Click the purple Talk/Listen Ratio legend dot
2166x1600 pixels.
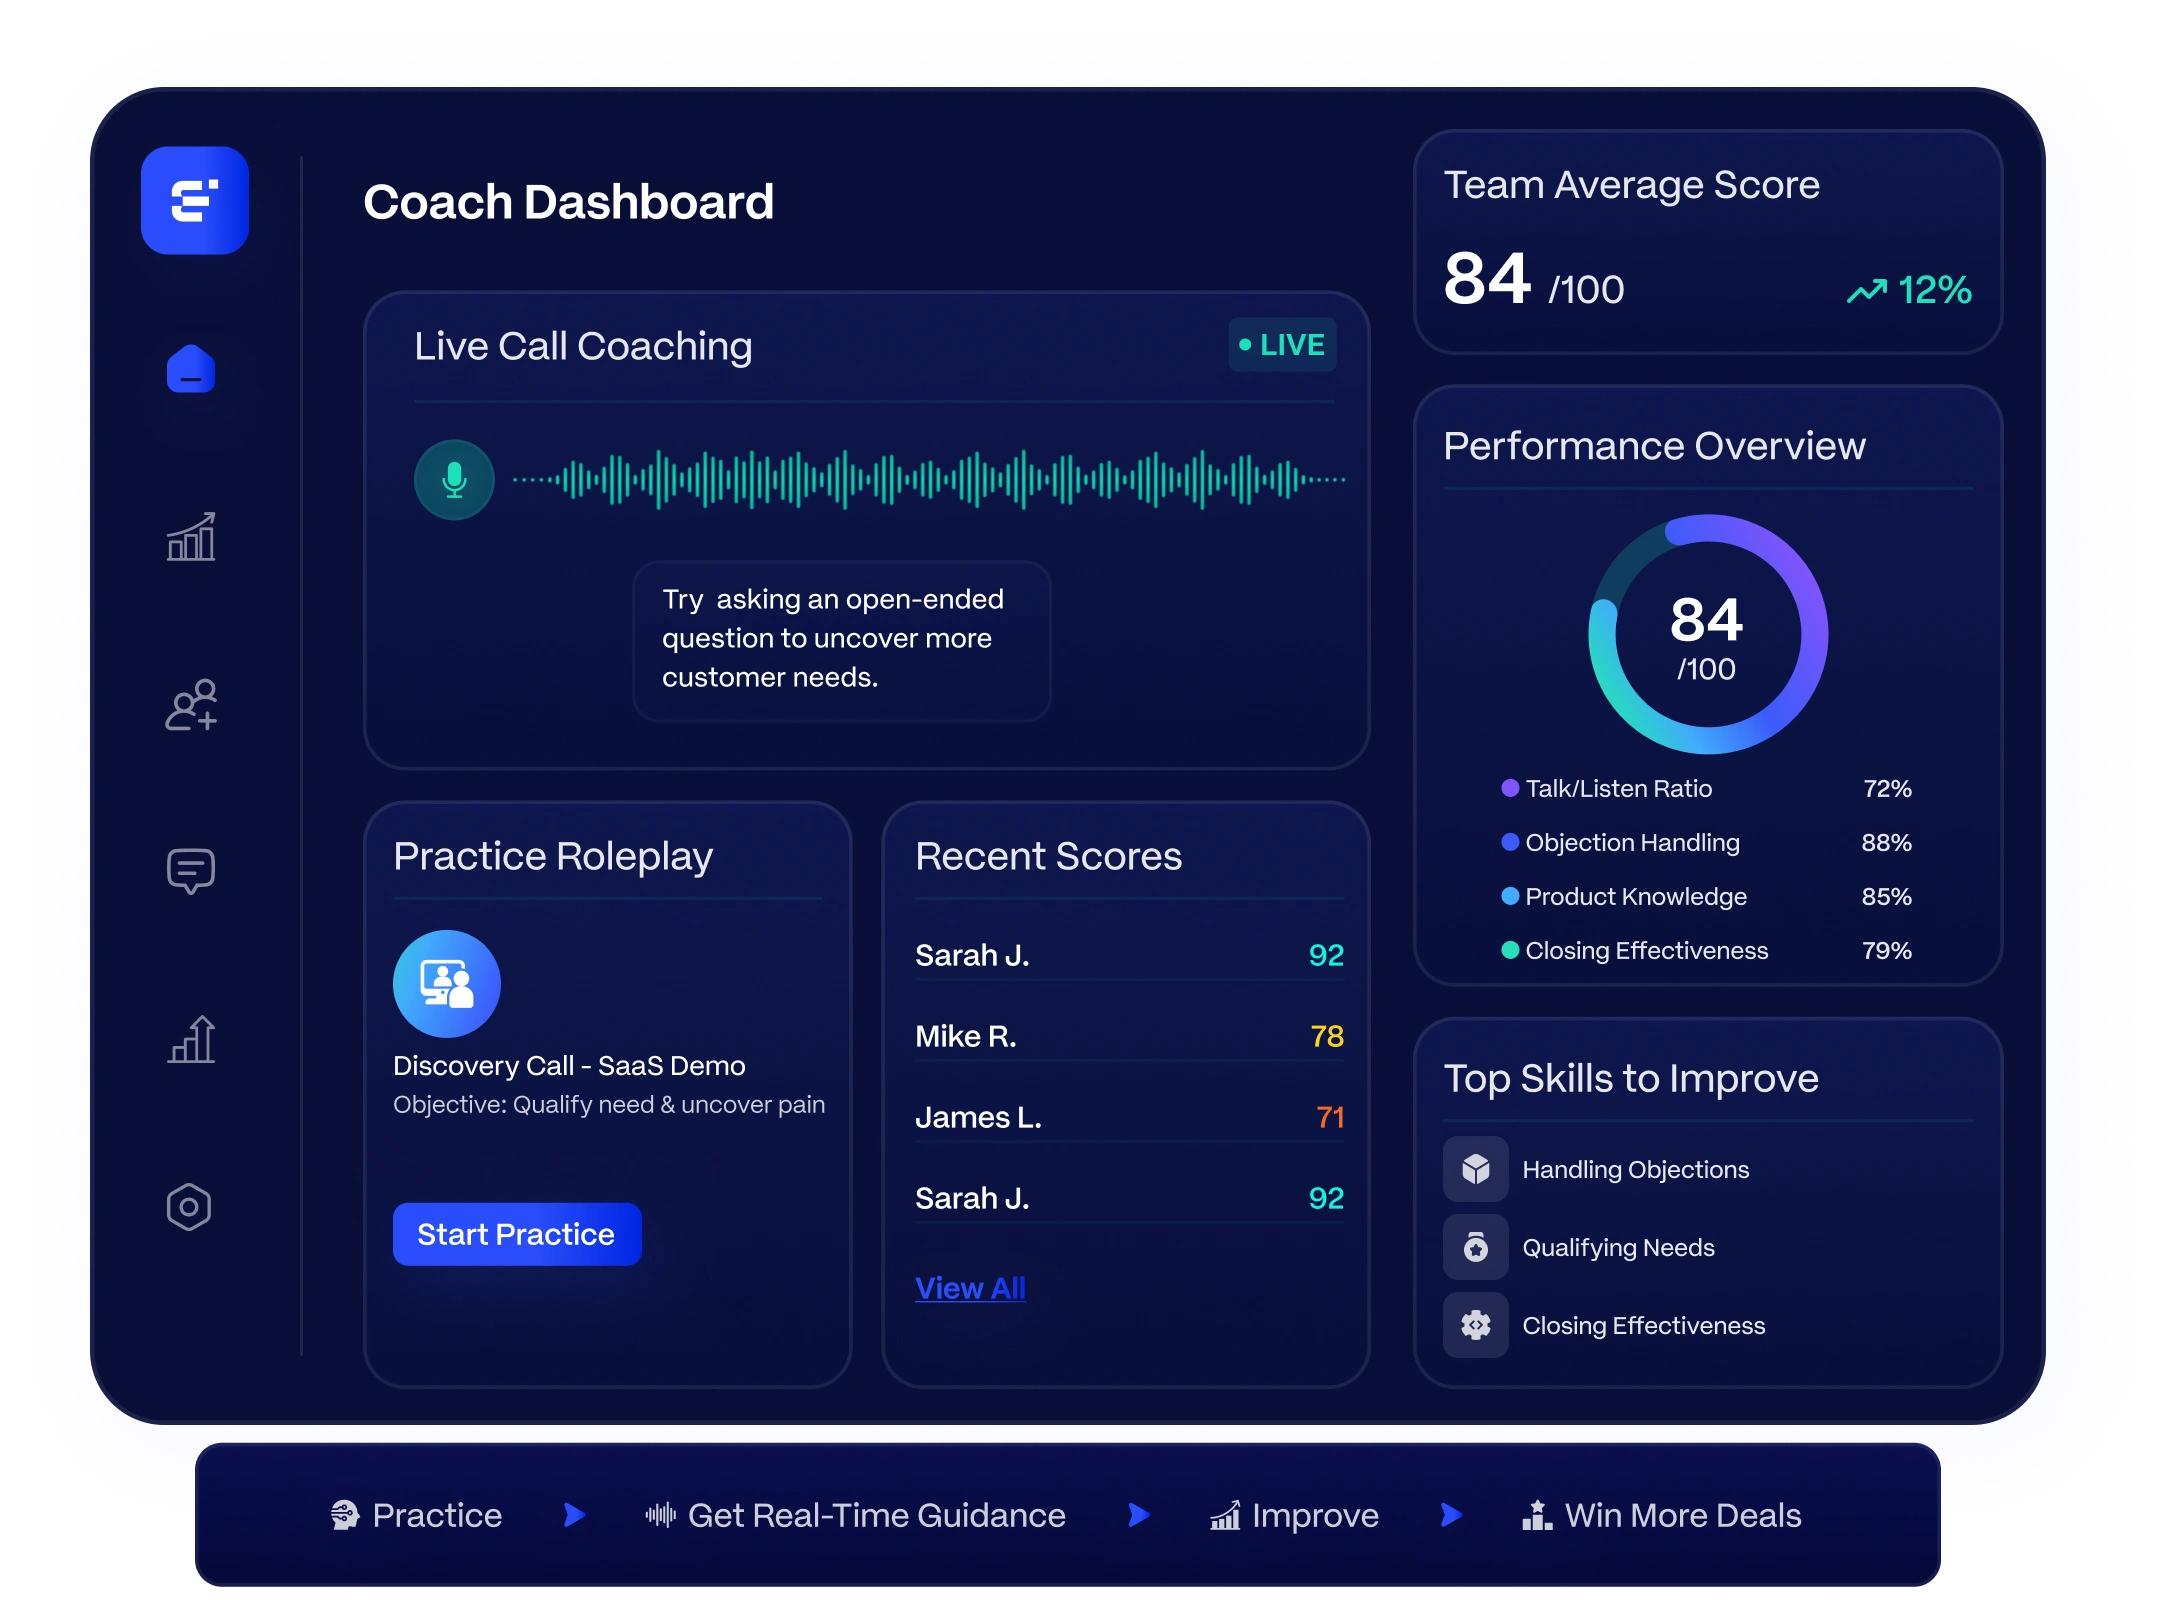[1510, 788]
